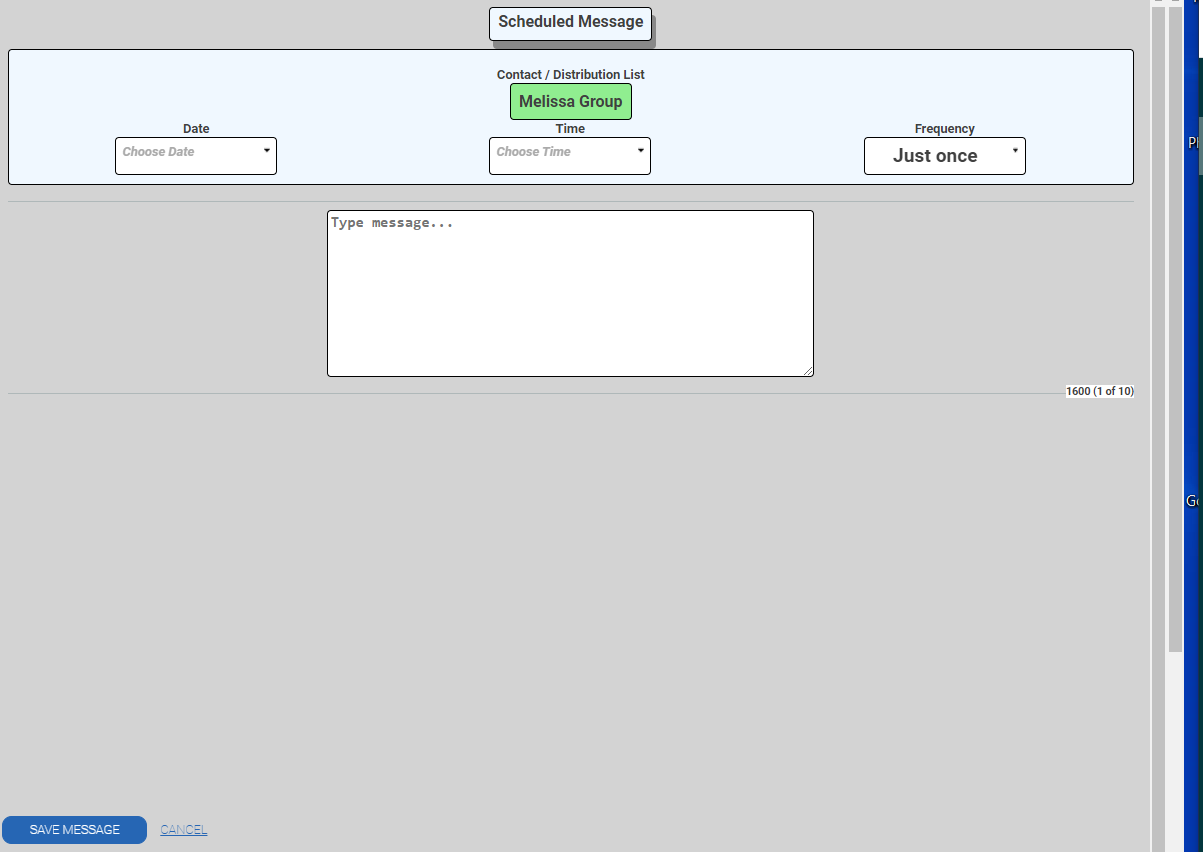Click the 1600 character counter
1203x852 pixels.
click(1099, 391)
